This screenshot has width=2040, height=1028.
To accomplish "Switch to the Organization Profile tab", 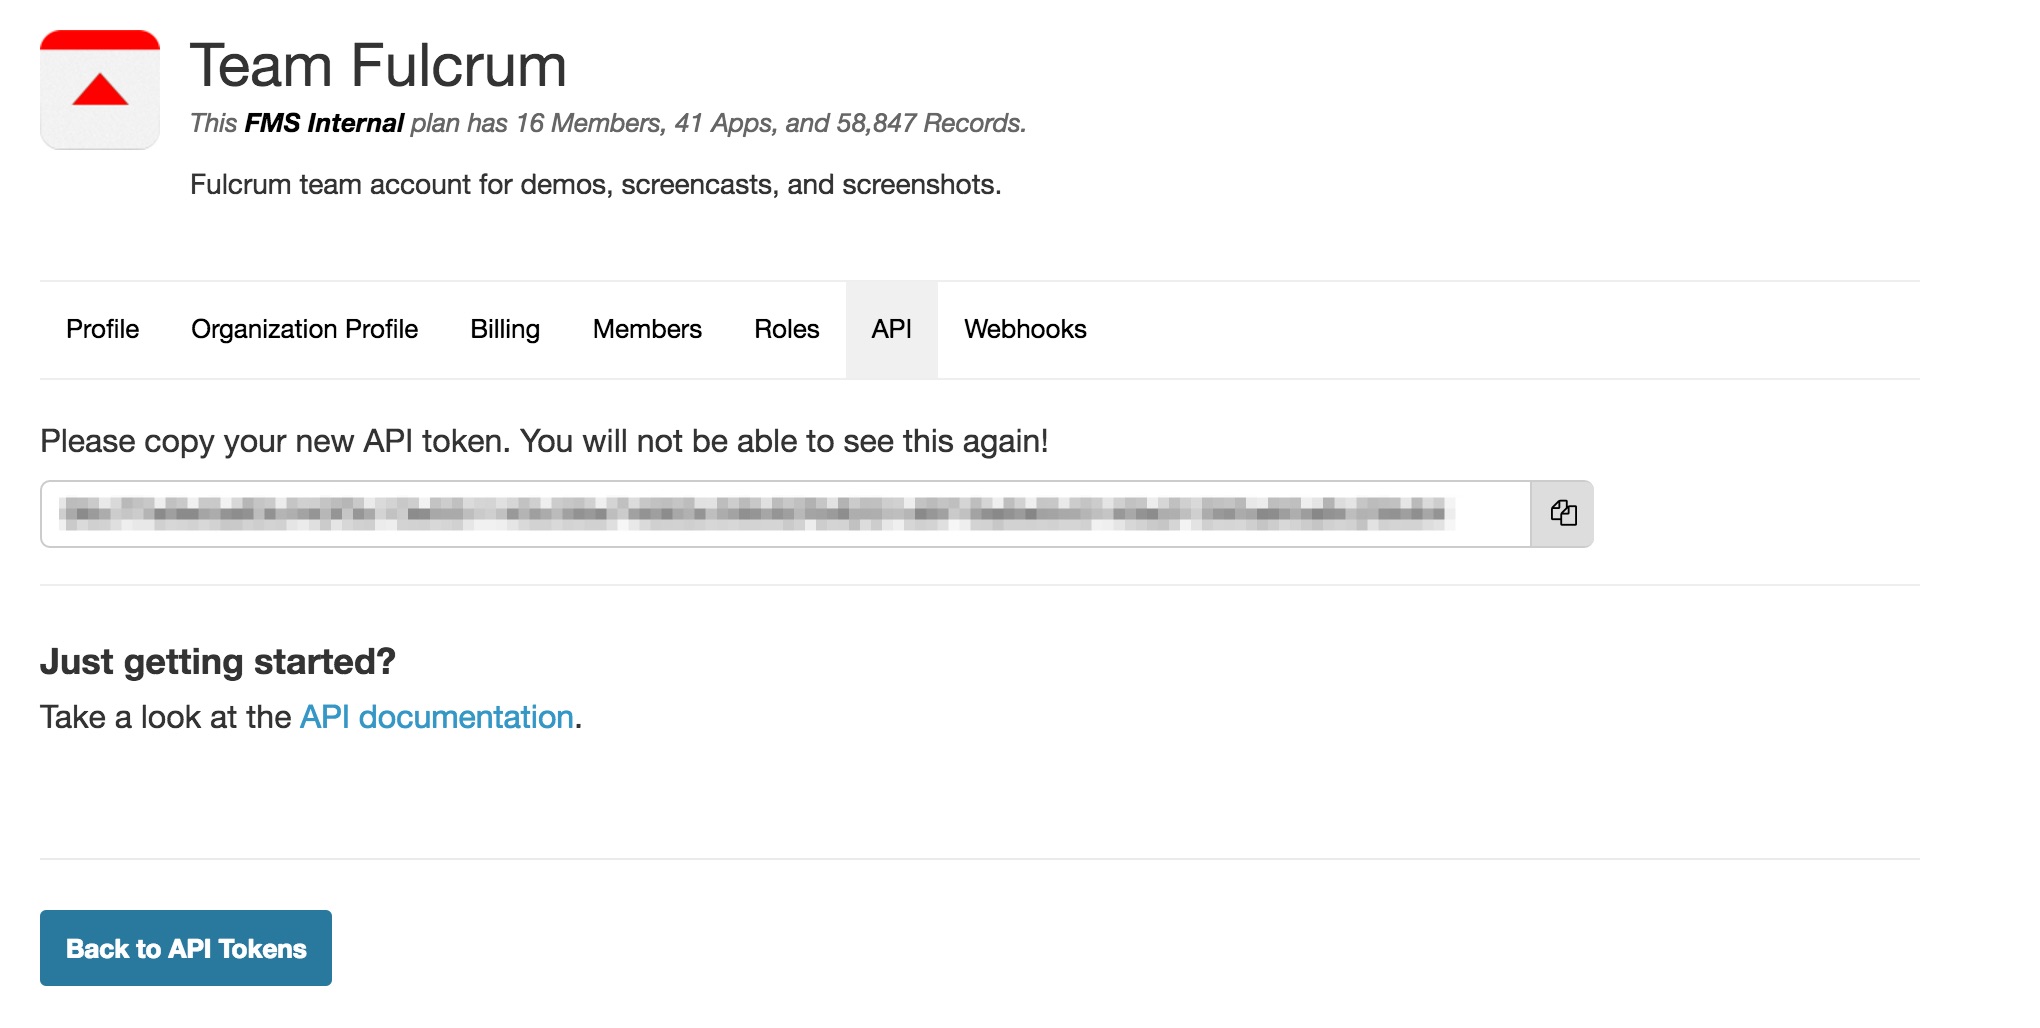I will pyautogui.click(x=304, y=329).
